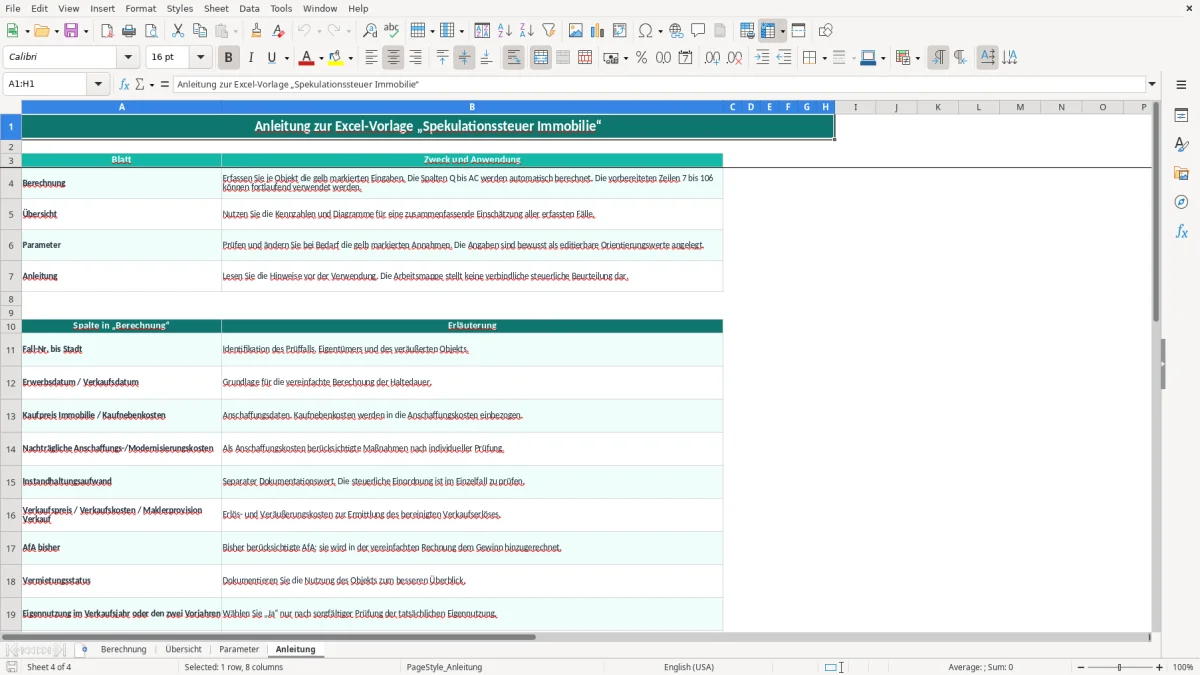Open the sidebar Gallery deck
This screenshot has height=675, width=1200.
coord(1181,173)
